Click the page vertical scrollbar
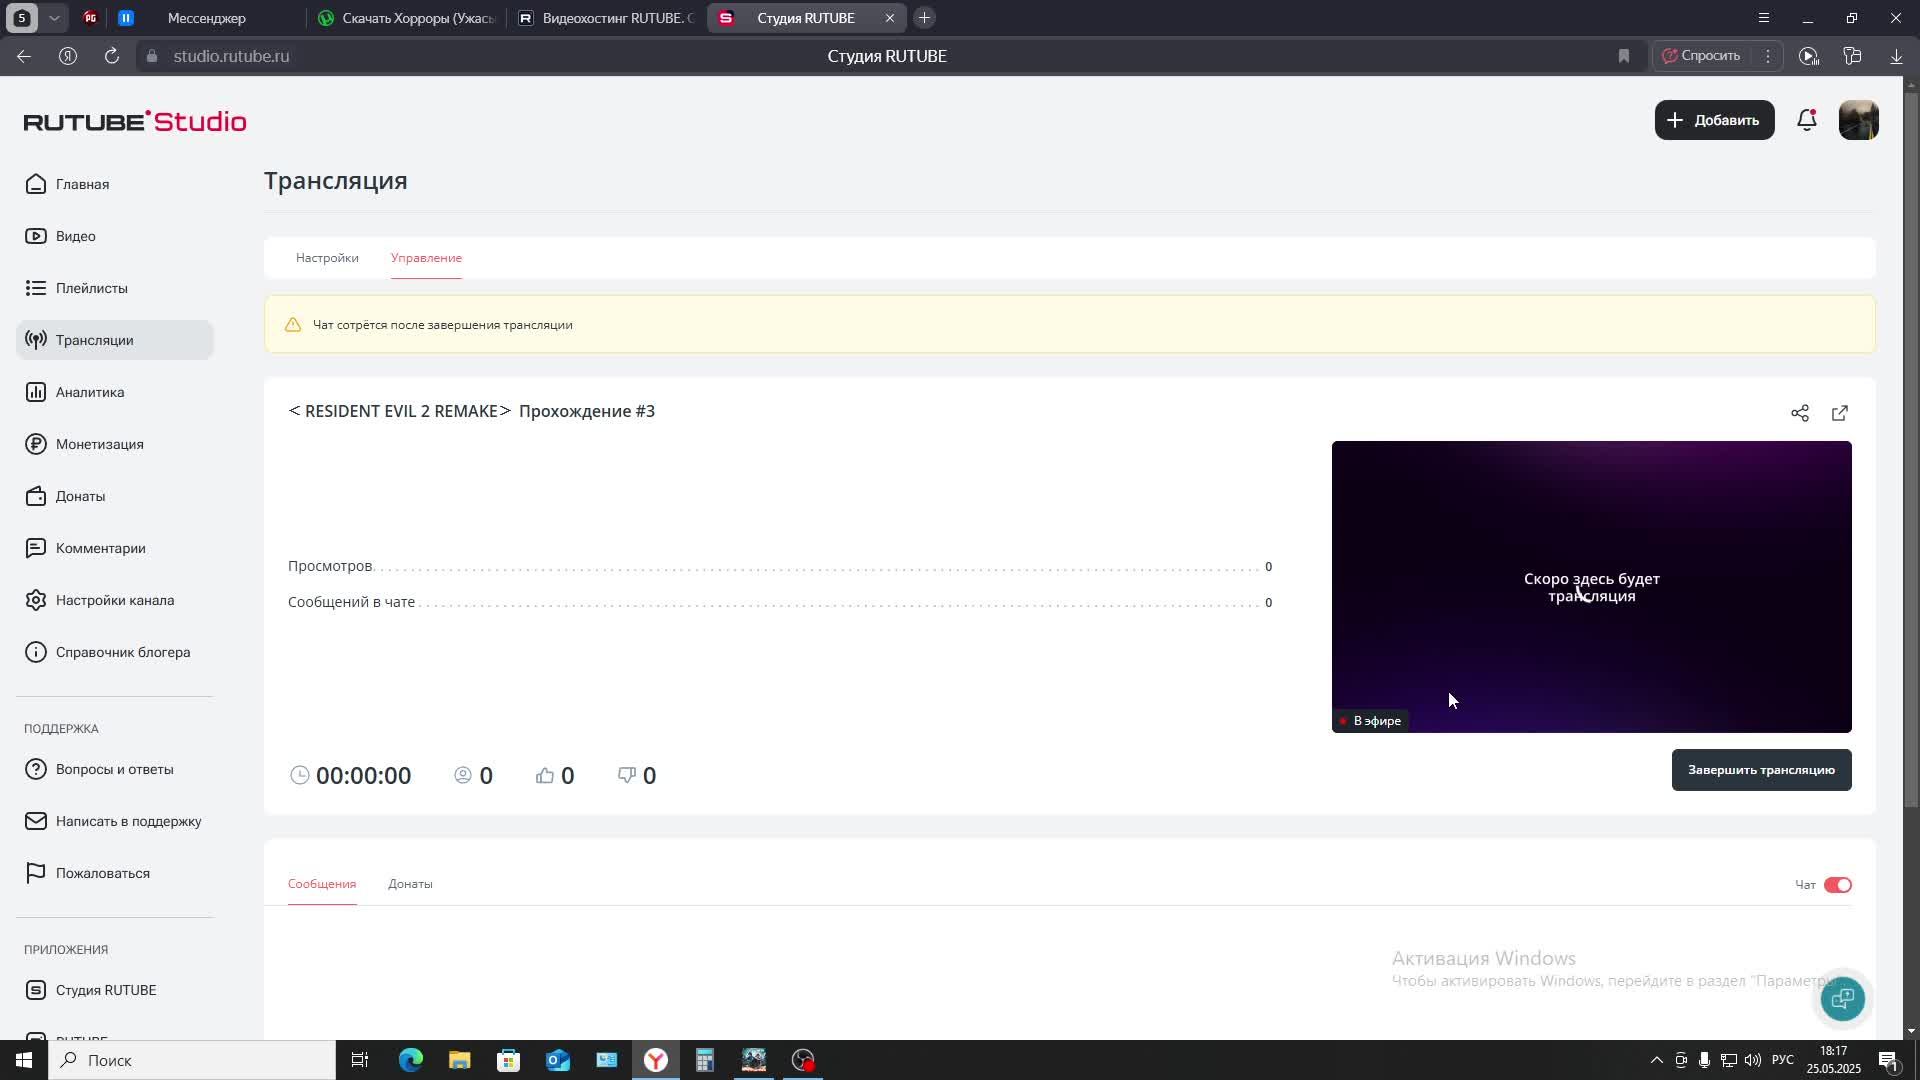This screenshot has height=1080, width=1920. [1911, 450]
